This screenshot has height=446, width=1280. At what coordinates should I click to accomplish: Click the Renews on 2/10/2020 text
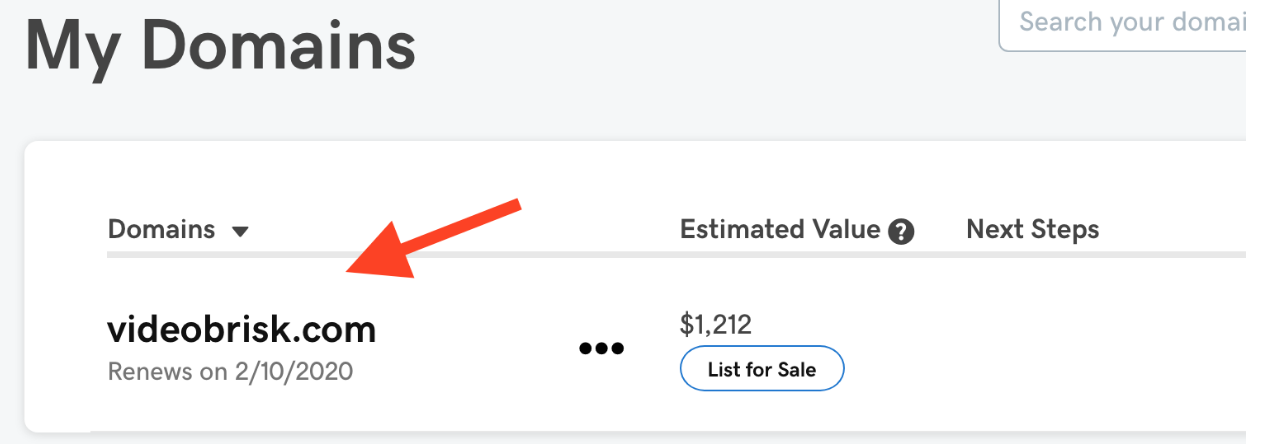(230, 372)
